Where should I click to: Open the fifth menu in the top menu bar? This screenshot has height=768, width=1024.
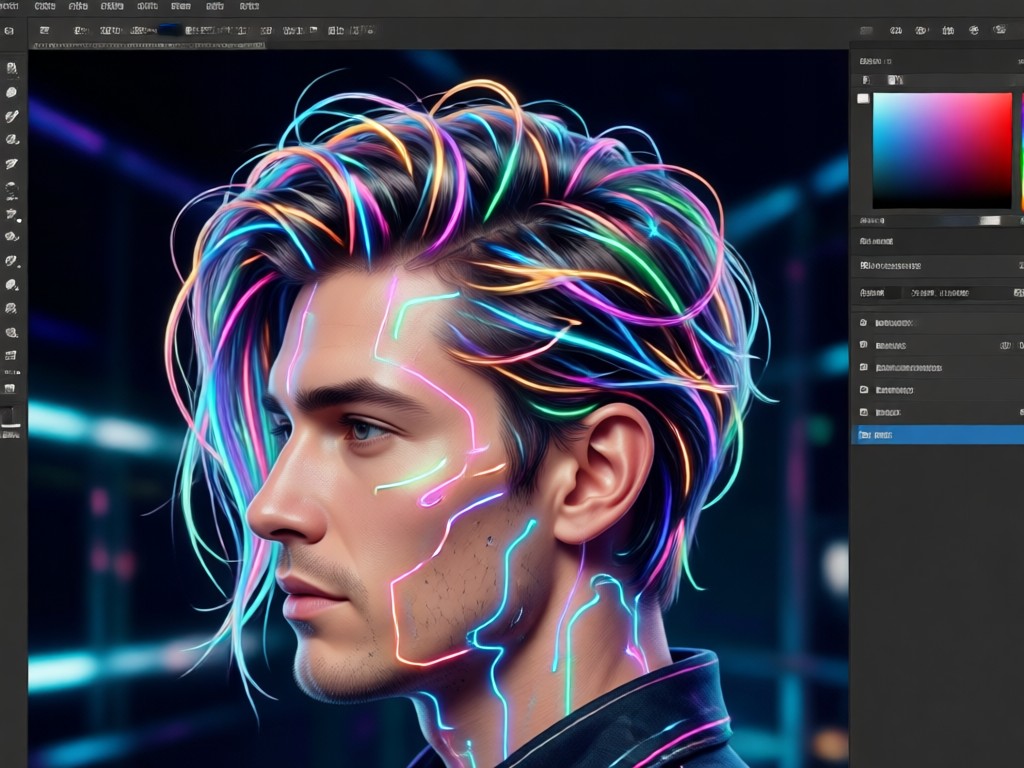coord(146,6)
